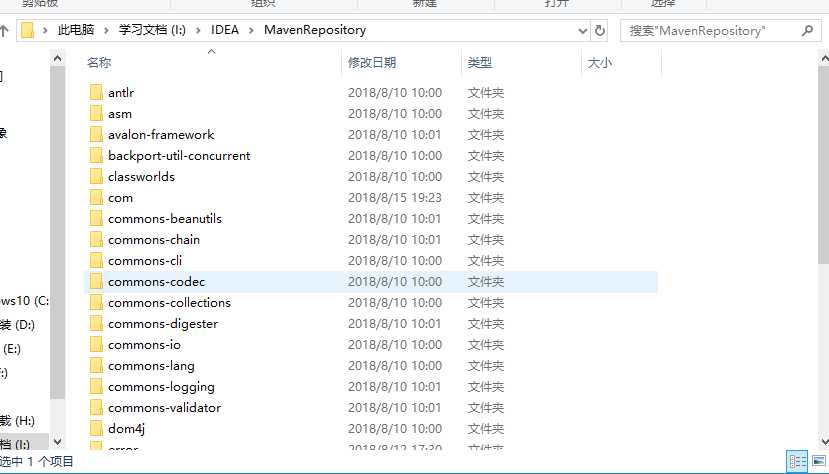
Task: Sort by 类型 column header
Action: pyautogui.click(x=480, y=62)
